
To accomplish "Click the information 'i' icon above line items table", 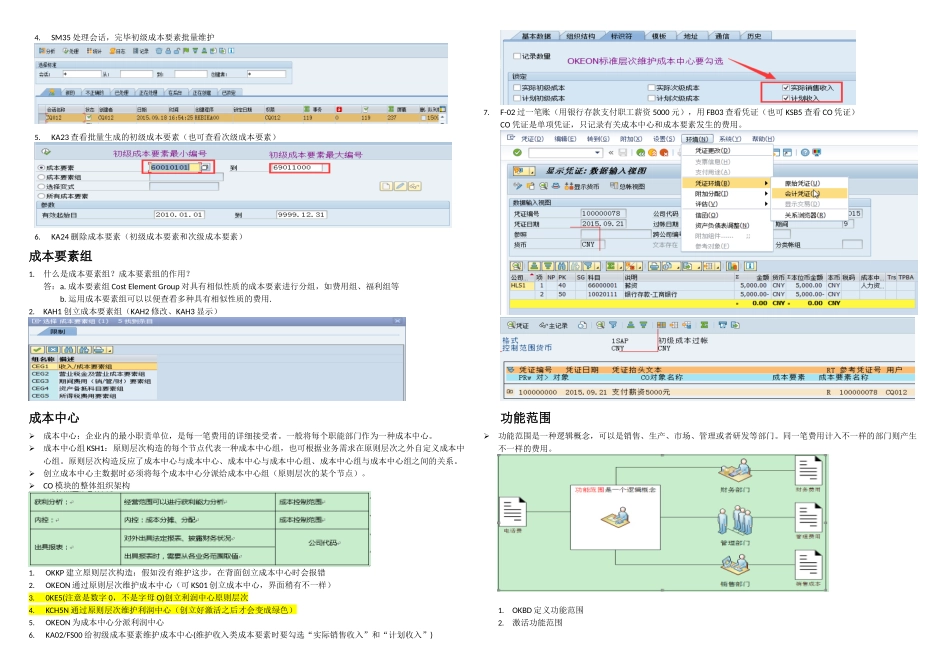I will point(749,266).
